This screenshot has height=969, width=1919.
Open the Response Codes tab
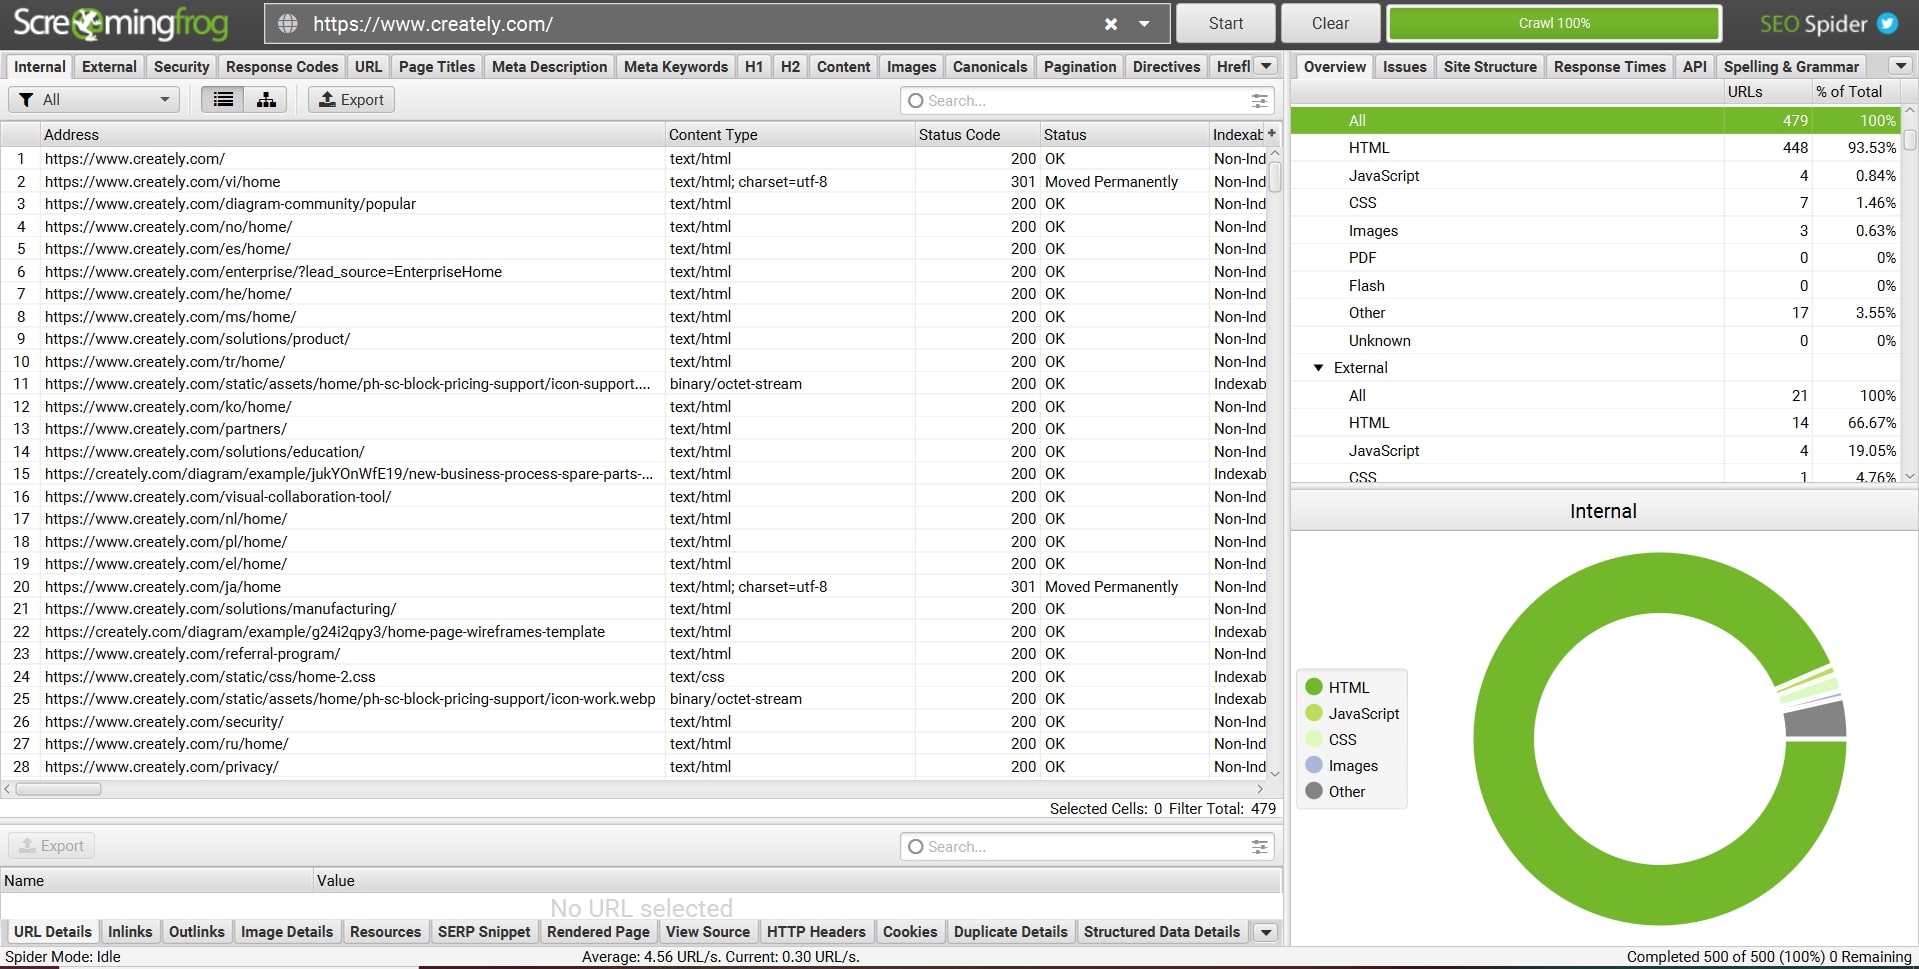(282, 67)
